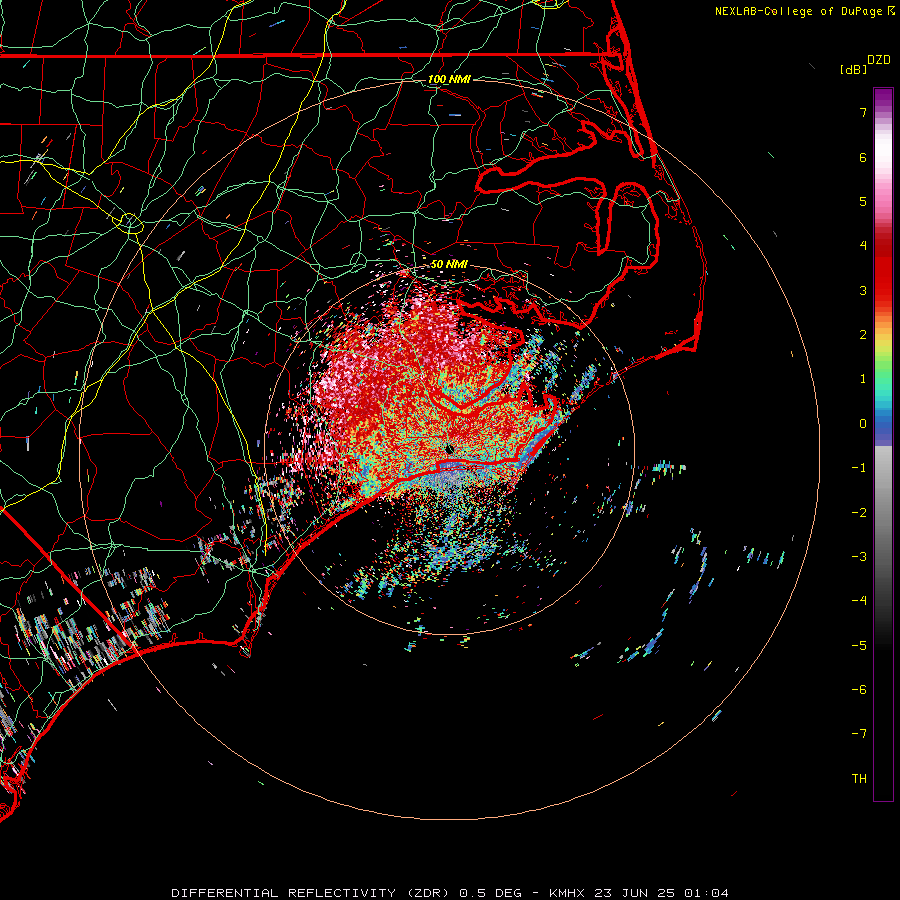Click the 100 NMI range ring label
Image resolution: width=900 pixels, height=900 pixels.
pyautogui.click(x=449, y=79)
